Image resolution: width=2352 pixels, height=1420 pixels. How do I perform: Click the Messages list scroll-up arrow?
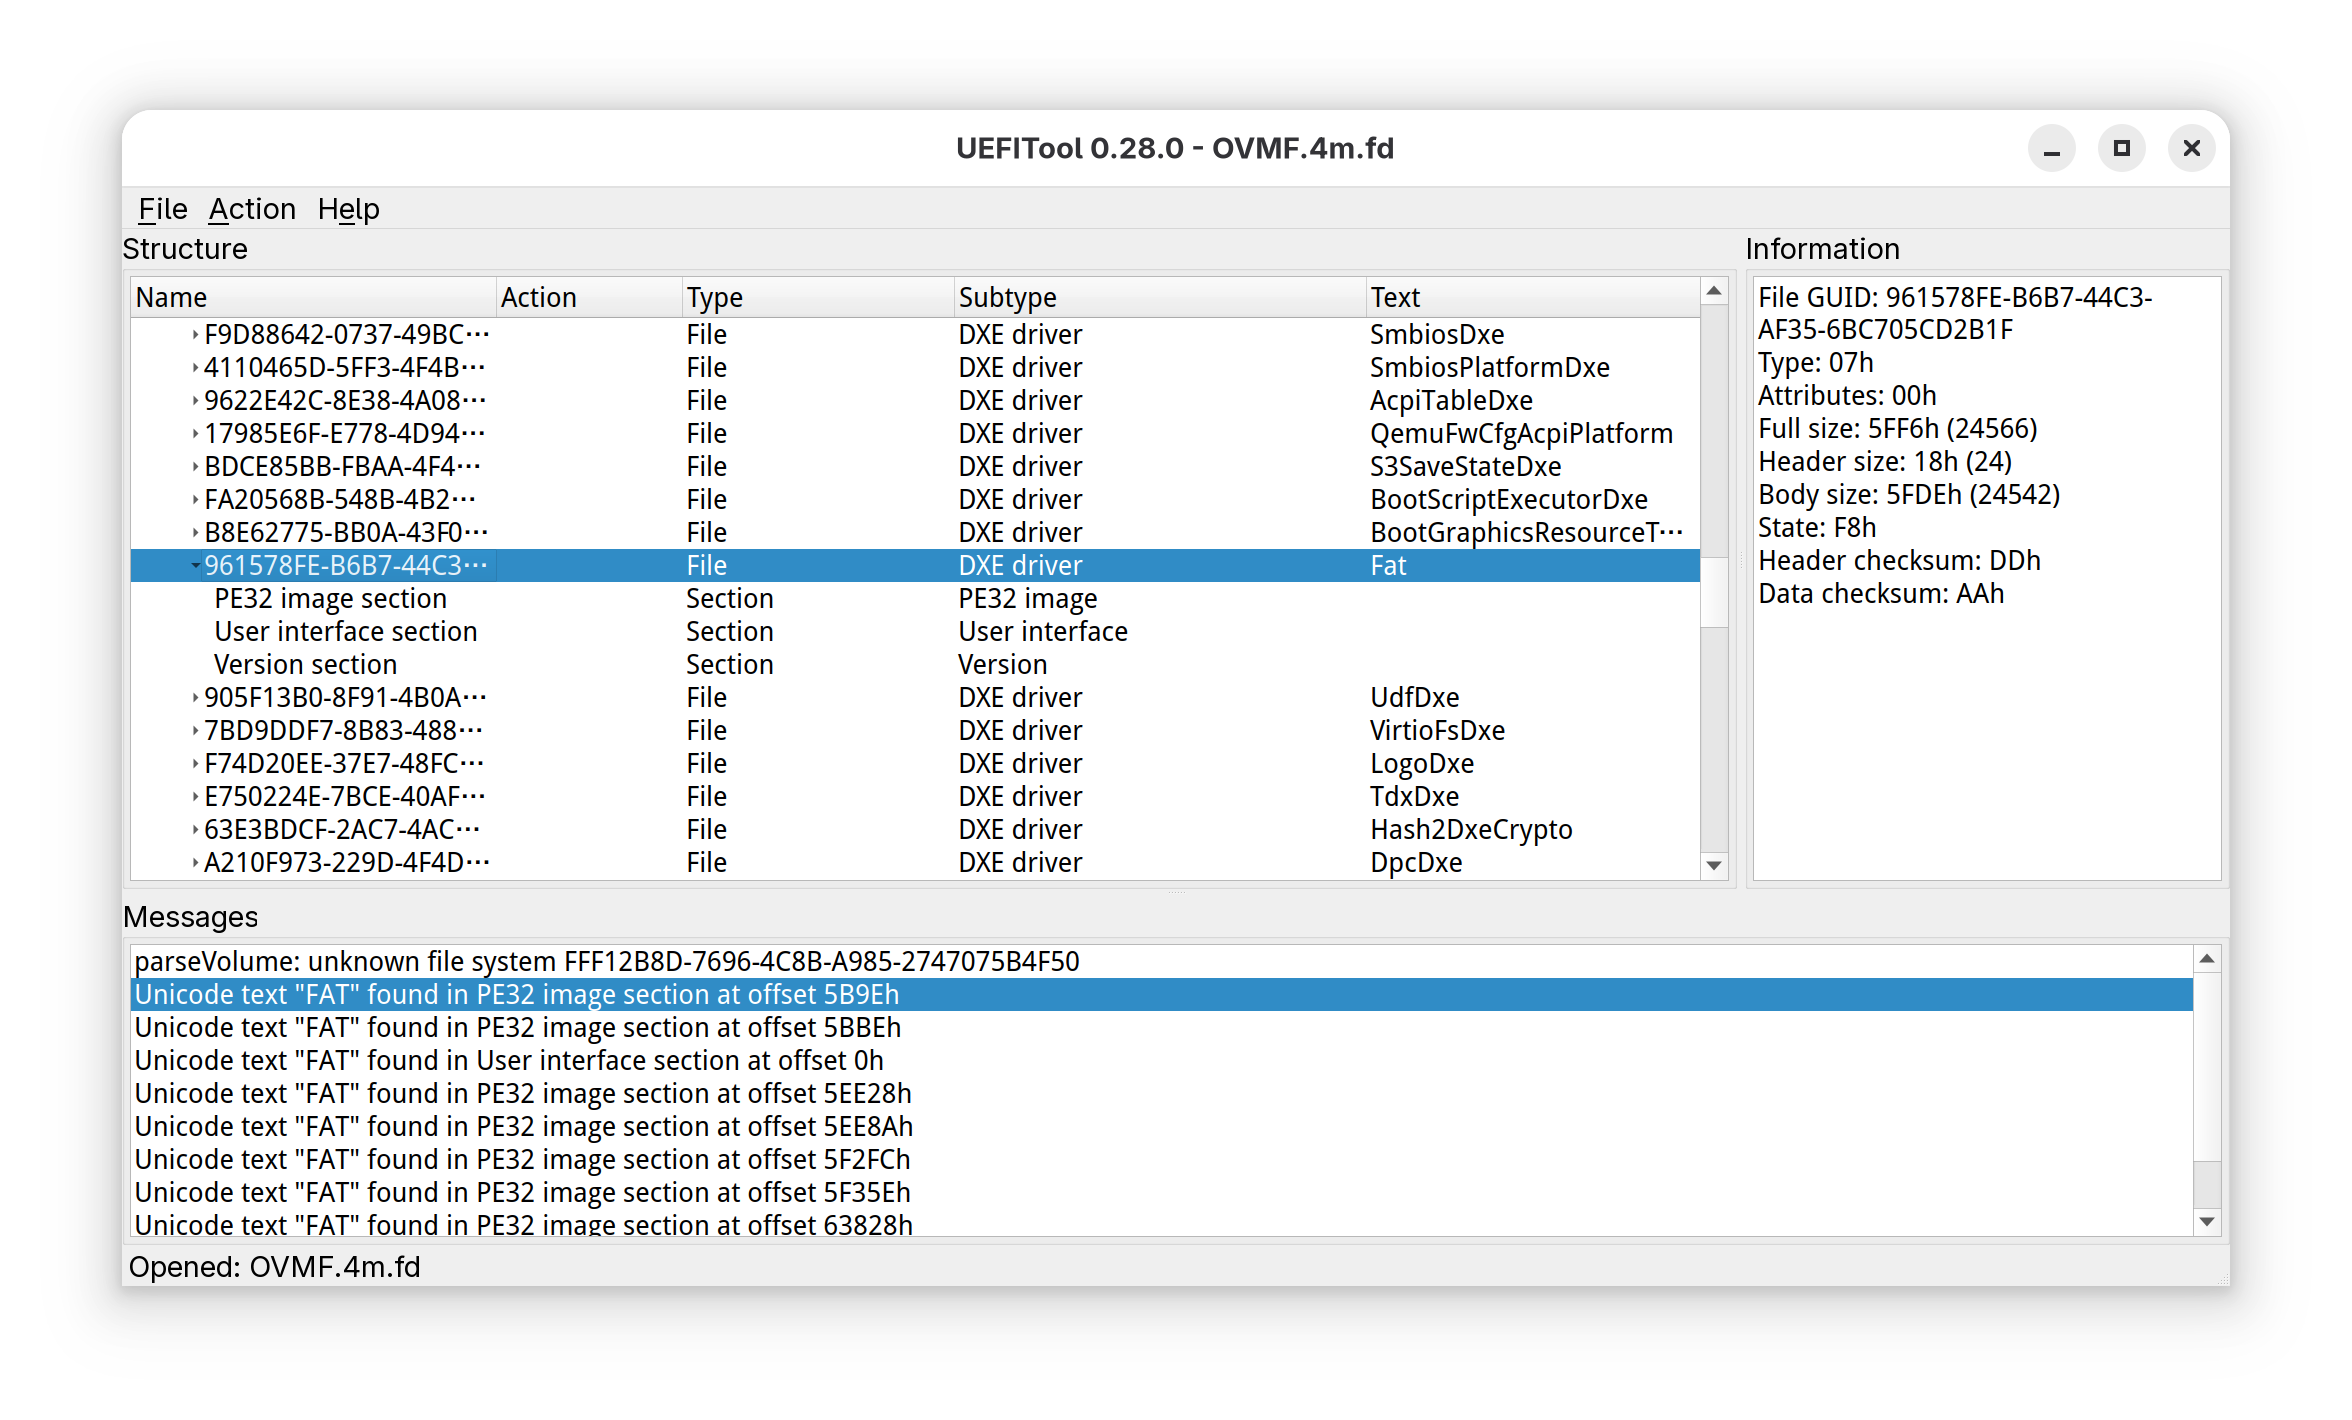[2207, 960]
